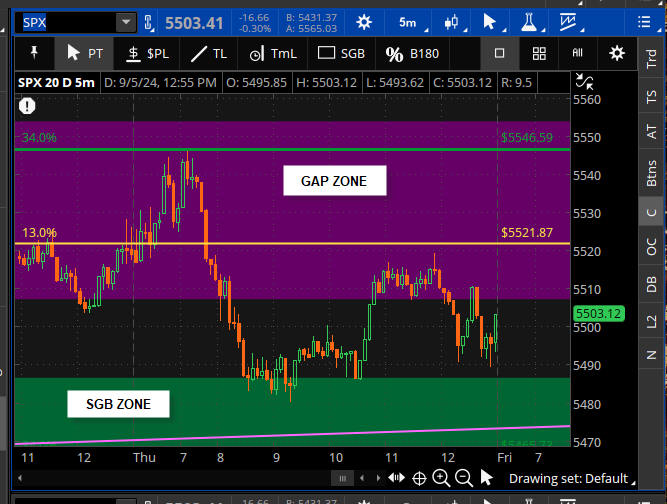Screen dimensions: 667x504
Task: Click the bid price B: 5431.37
Action: 311,17
